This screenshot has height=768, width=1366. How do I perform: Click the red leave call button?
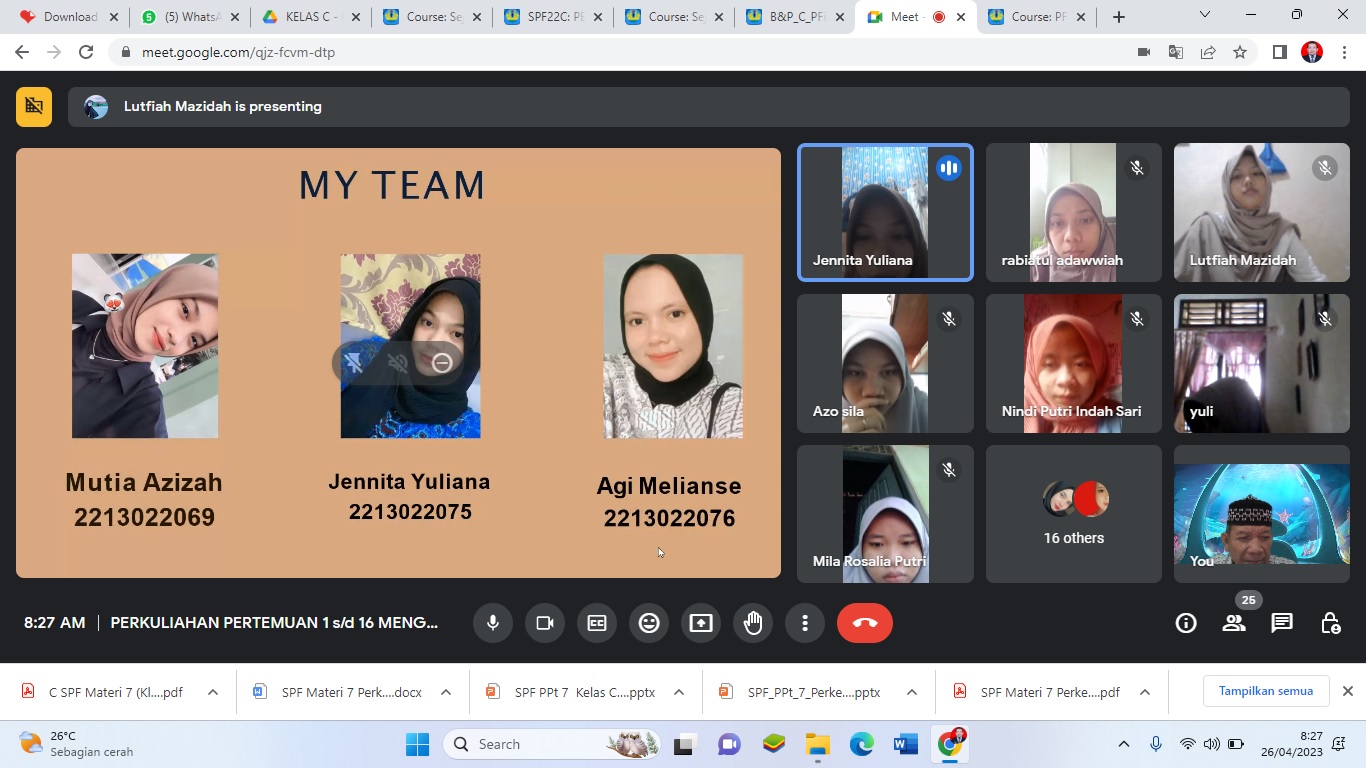pyautogui.click(x=864, y=623)
